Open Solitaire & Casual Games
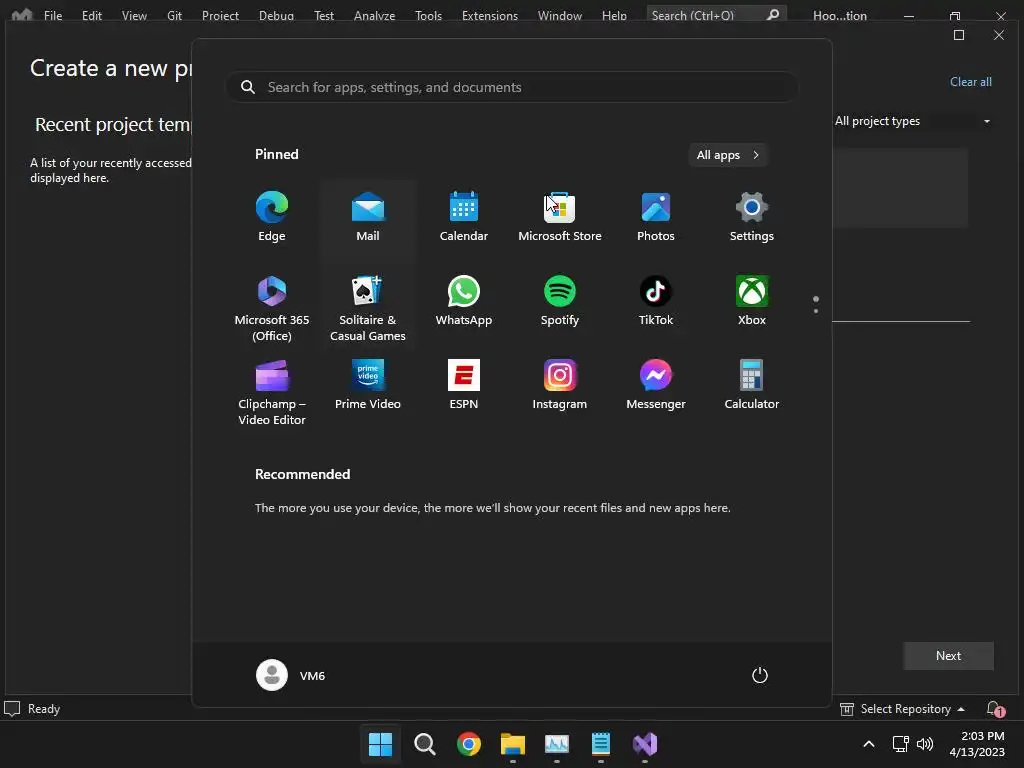1024x768 pixels. tap(368, 308)
